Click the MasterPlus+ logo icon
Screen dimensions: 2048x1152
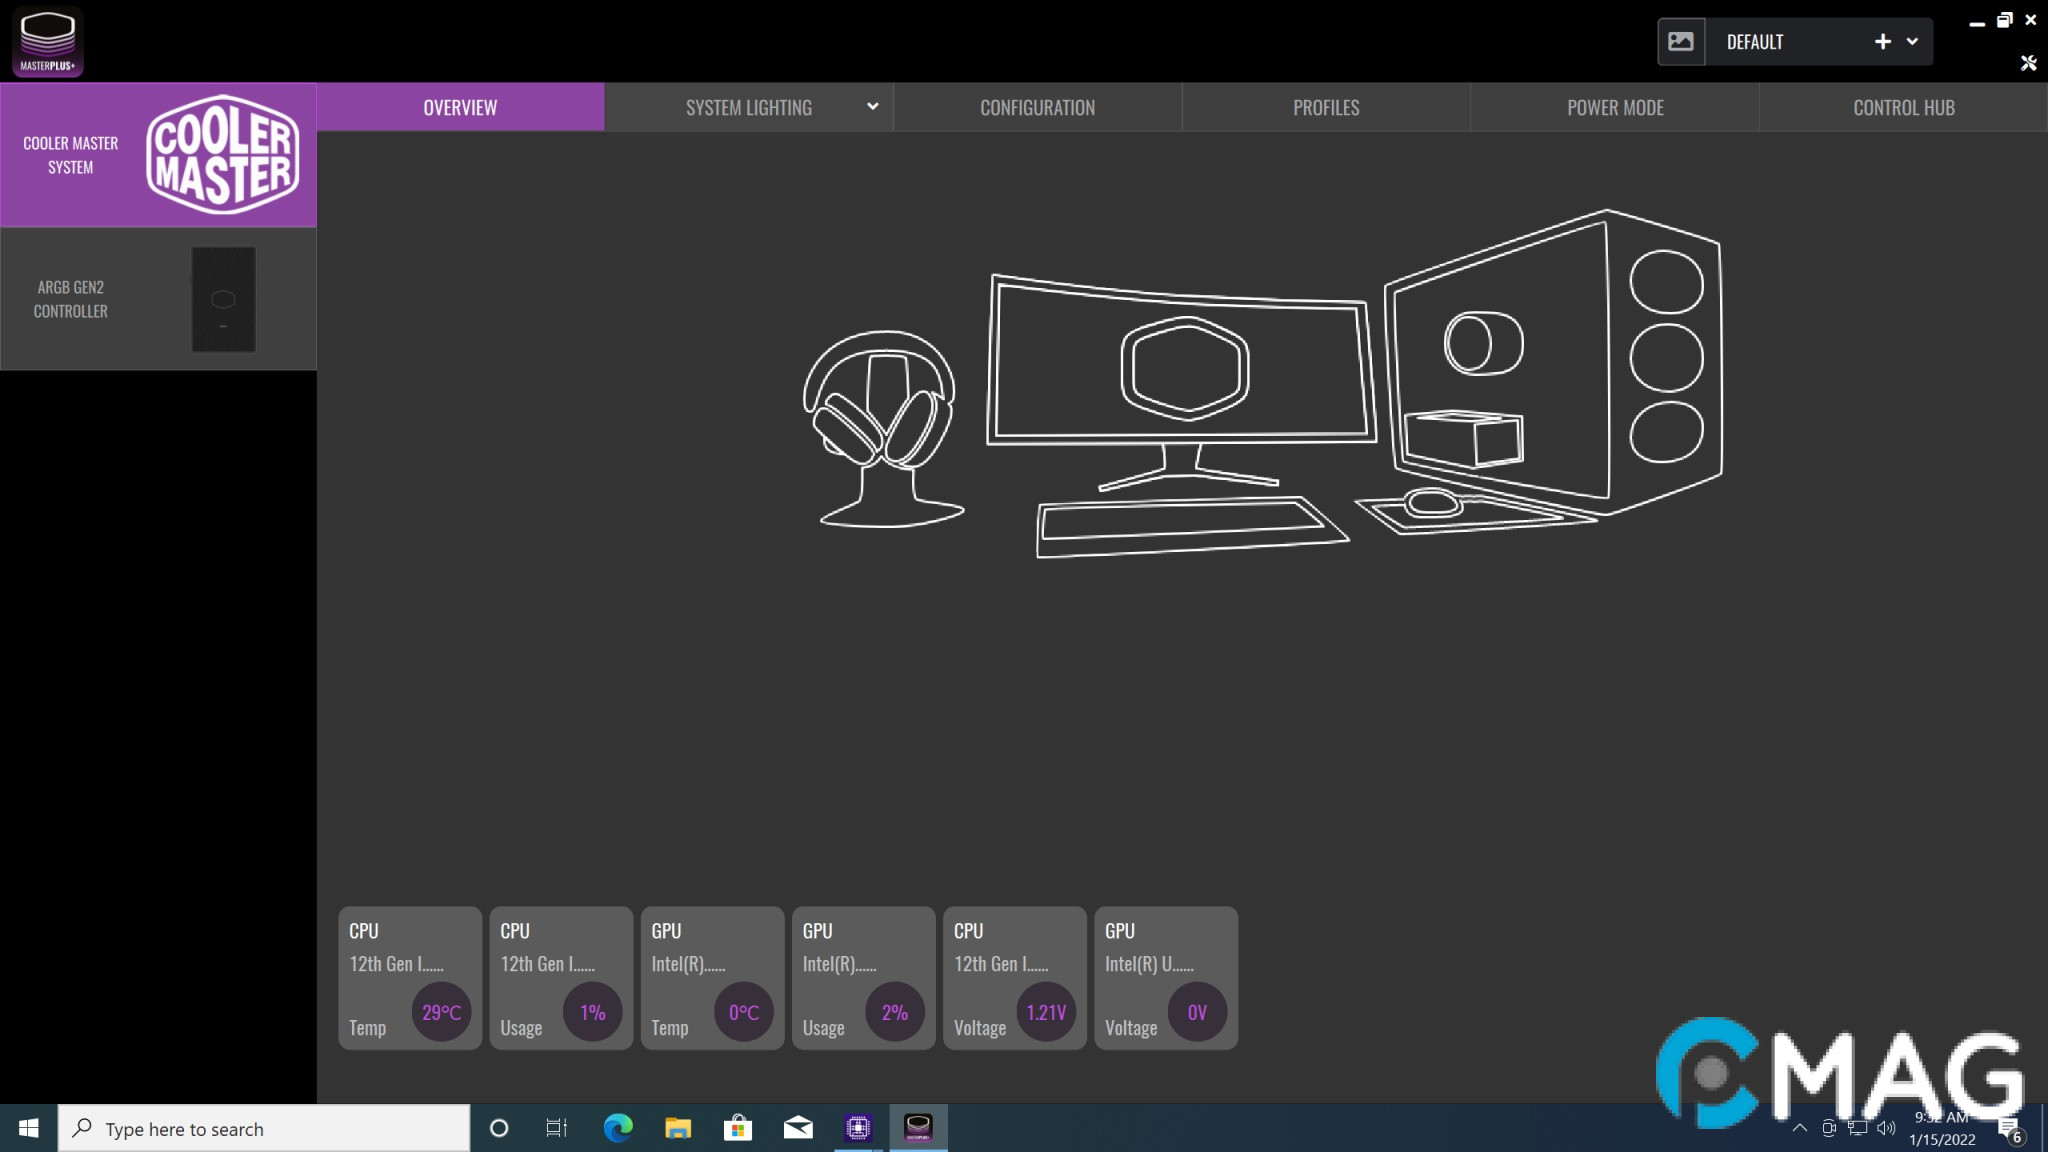[47, 41]
